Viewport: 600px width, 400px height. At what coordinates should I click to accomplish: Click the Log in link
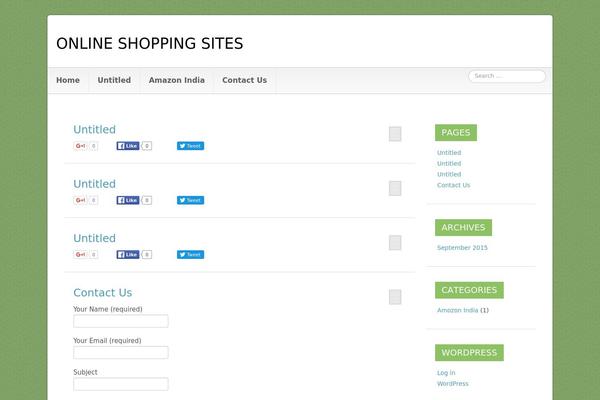pos(446,373)
